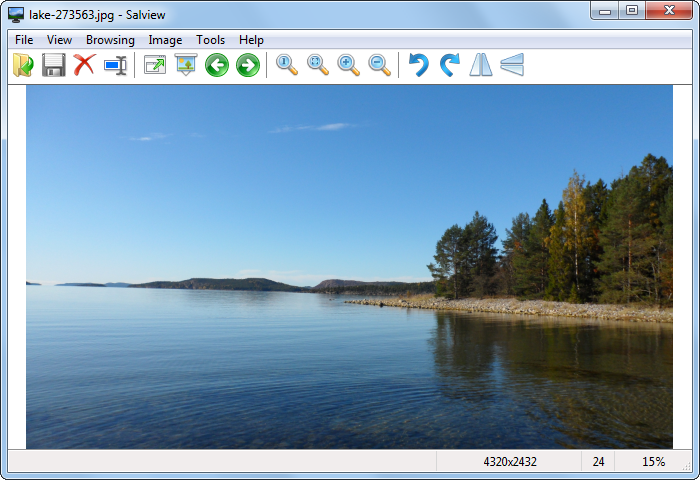700x480 pixels.
Task: Click the 4320x2432 dimensions in status bar
Action: click(510, 461)
